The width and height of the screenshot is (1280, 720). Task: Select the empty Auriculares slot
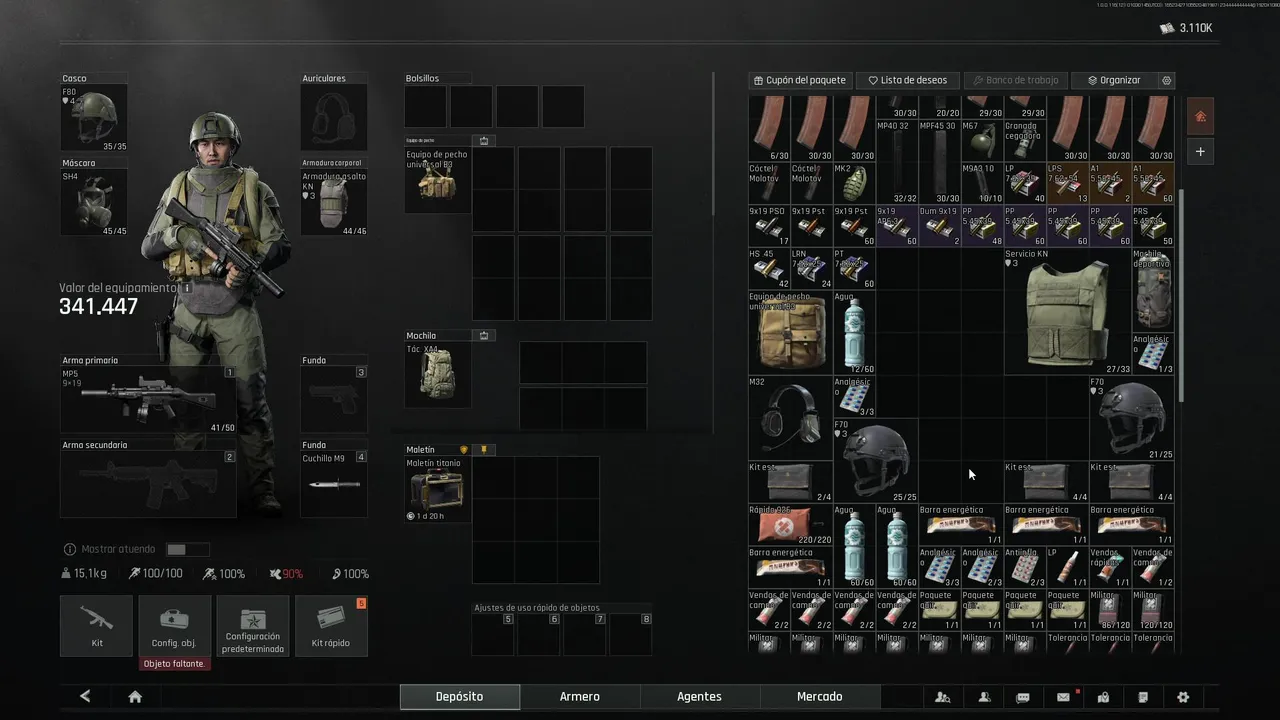pos(334,118)
